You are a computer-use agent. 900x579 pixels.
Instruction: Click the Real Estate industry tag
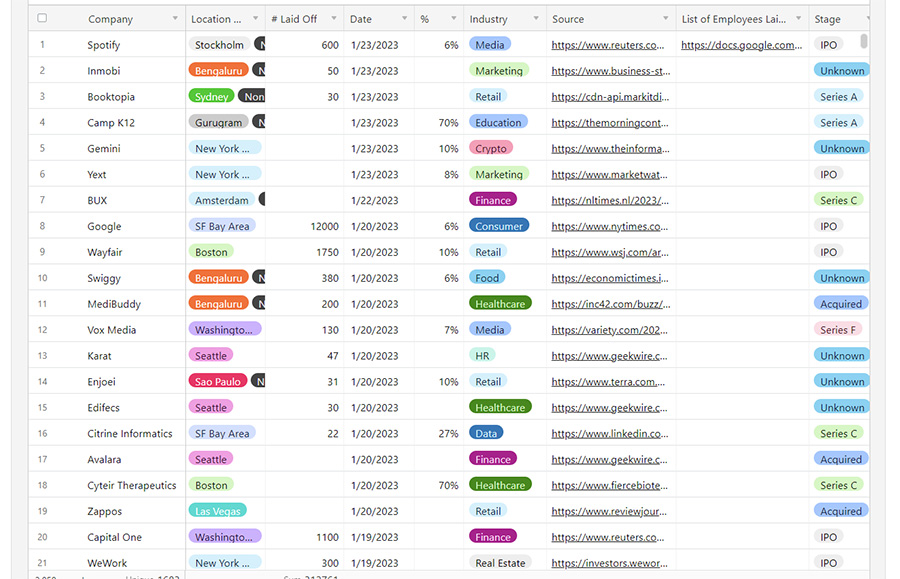(500, 563)
